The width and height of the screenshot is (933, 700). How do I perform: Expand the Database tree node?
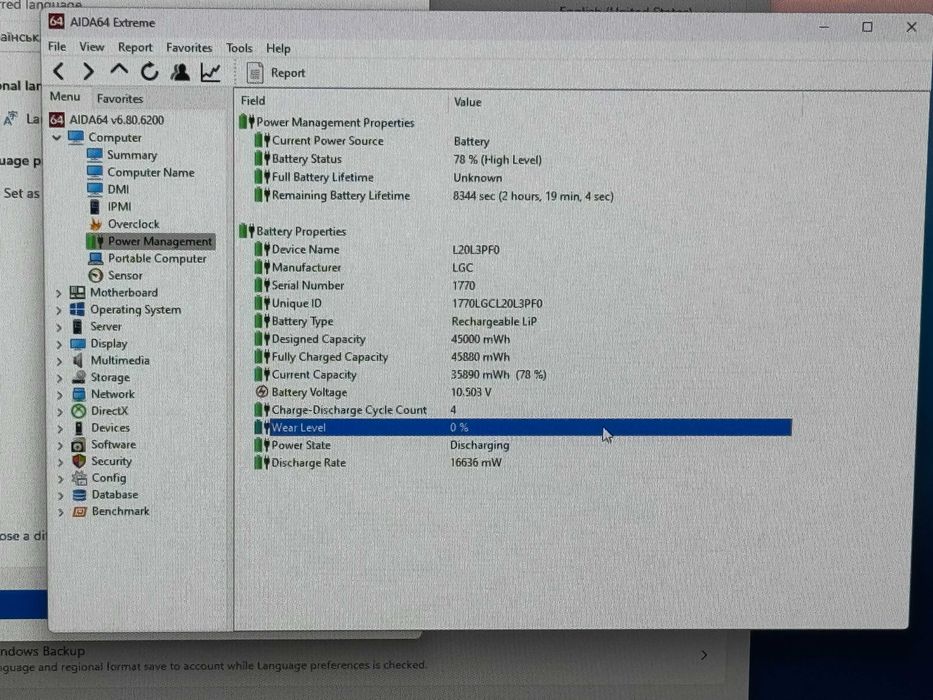[61, 495]
